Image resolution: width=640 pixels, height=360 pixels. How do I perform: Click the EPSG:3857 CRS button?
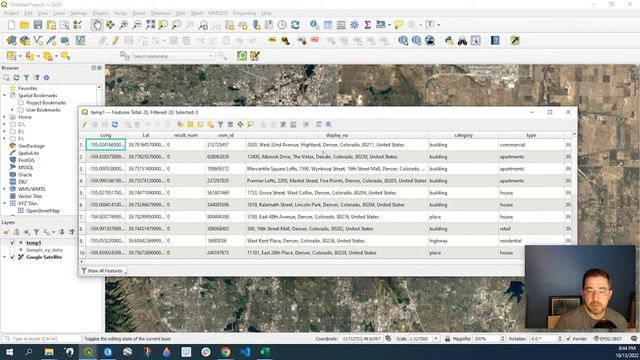tap(608, 339)
